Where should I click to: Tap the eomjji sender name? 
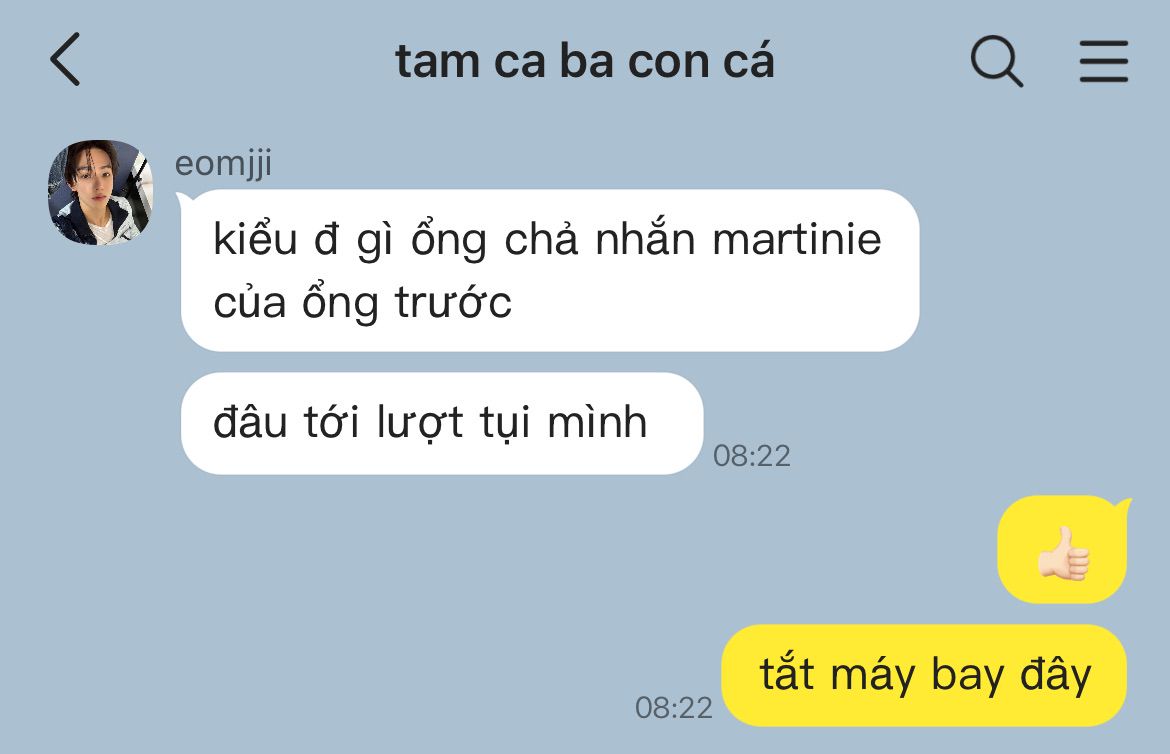(223, 163)
